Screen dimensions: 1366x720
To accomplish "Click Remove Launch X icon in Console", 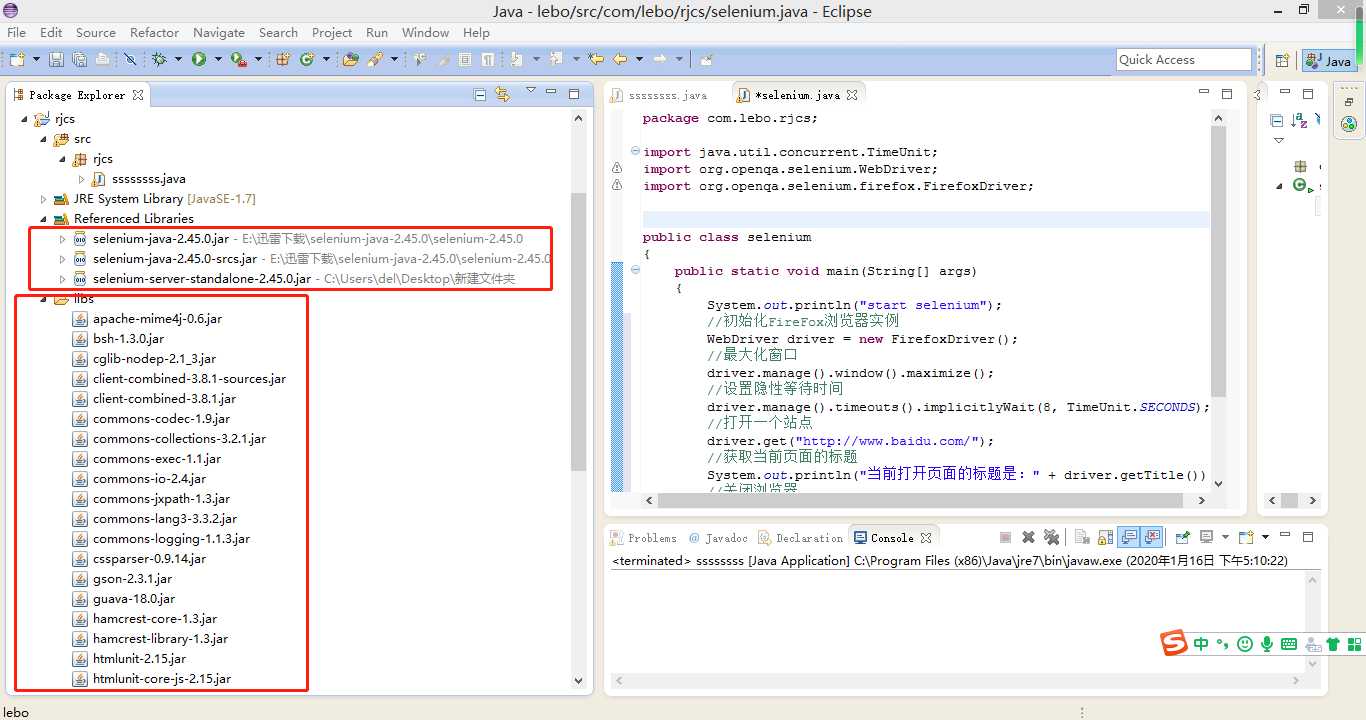I will click(1028, 537).
